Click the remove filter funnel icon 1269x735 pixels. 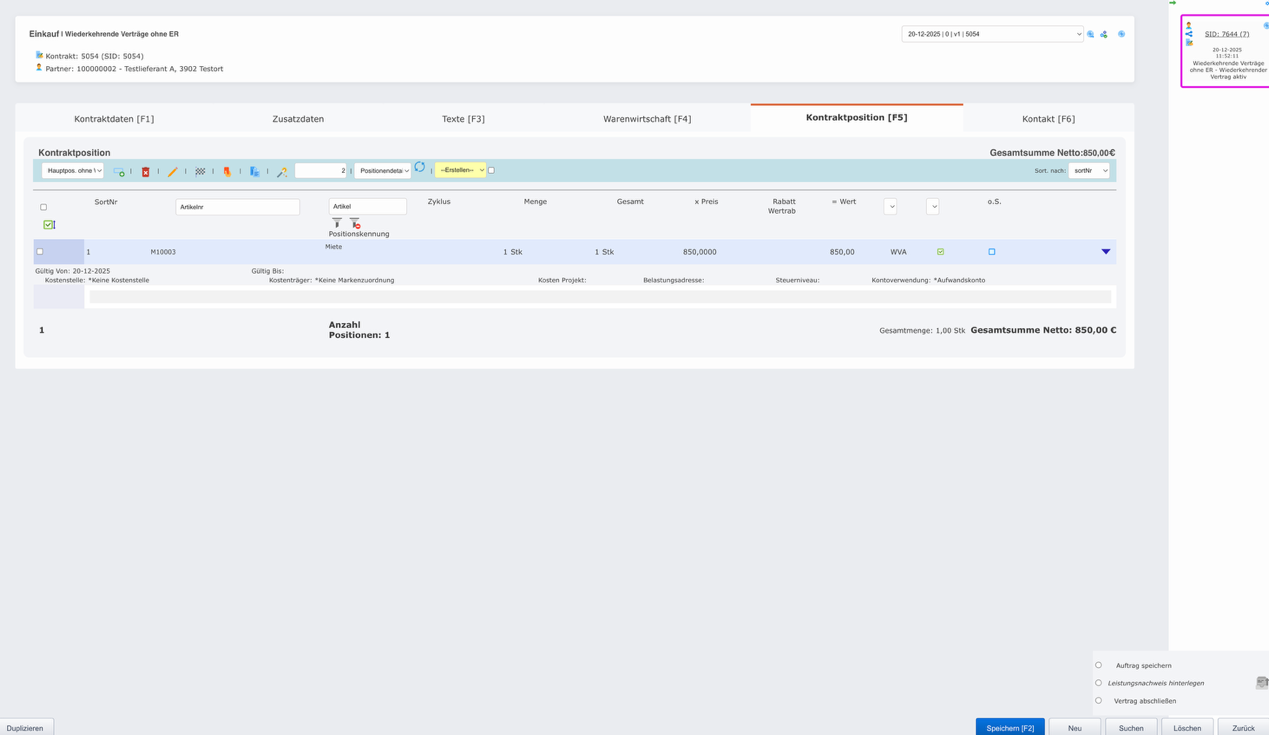[355, 223]
